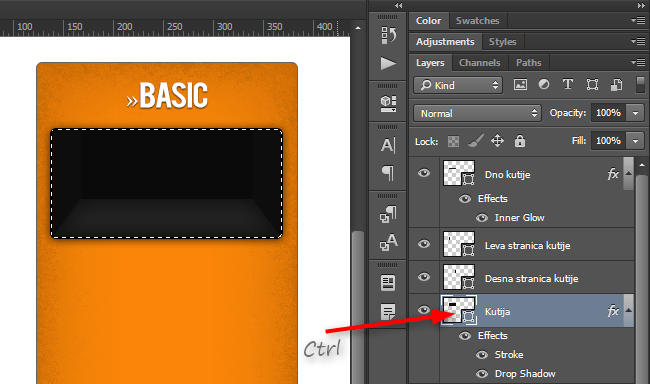Viewport: 650px width, 384px height.
Task: Collapse icon dock double-arrow
Action: [398, 5]
